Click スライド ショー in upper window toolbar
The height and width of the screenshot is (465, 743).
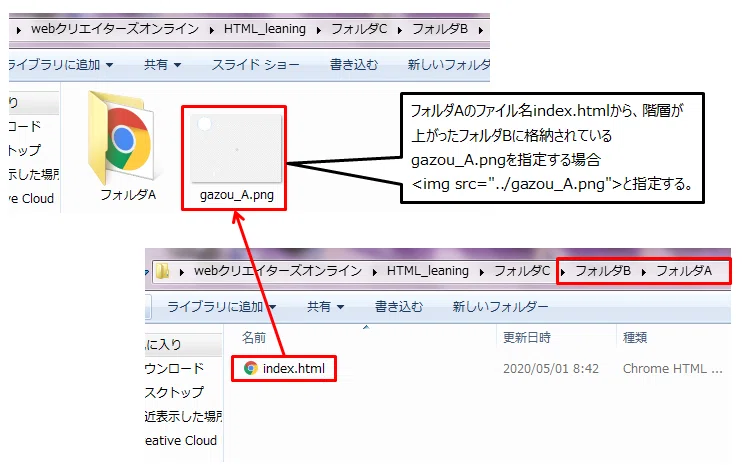coord(255,64)
